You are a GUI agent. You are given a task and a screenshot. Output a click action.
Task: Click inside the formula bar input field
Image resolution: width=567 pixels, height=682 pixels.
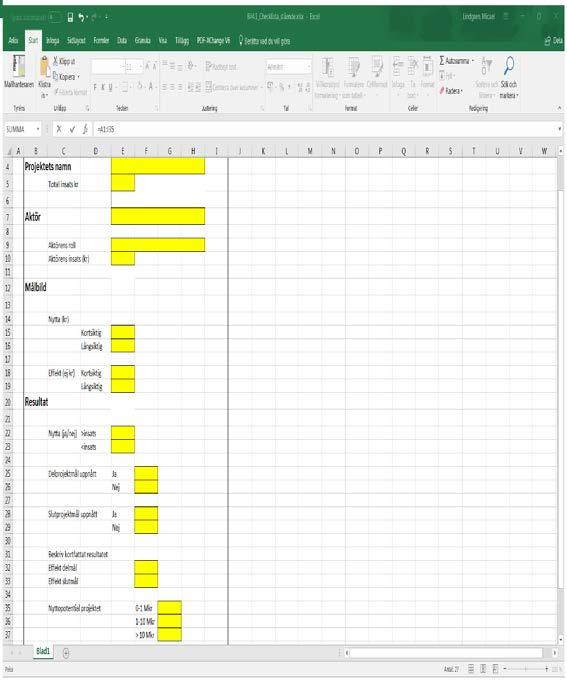[324, 129]
